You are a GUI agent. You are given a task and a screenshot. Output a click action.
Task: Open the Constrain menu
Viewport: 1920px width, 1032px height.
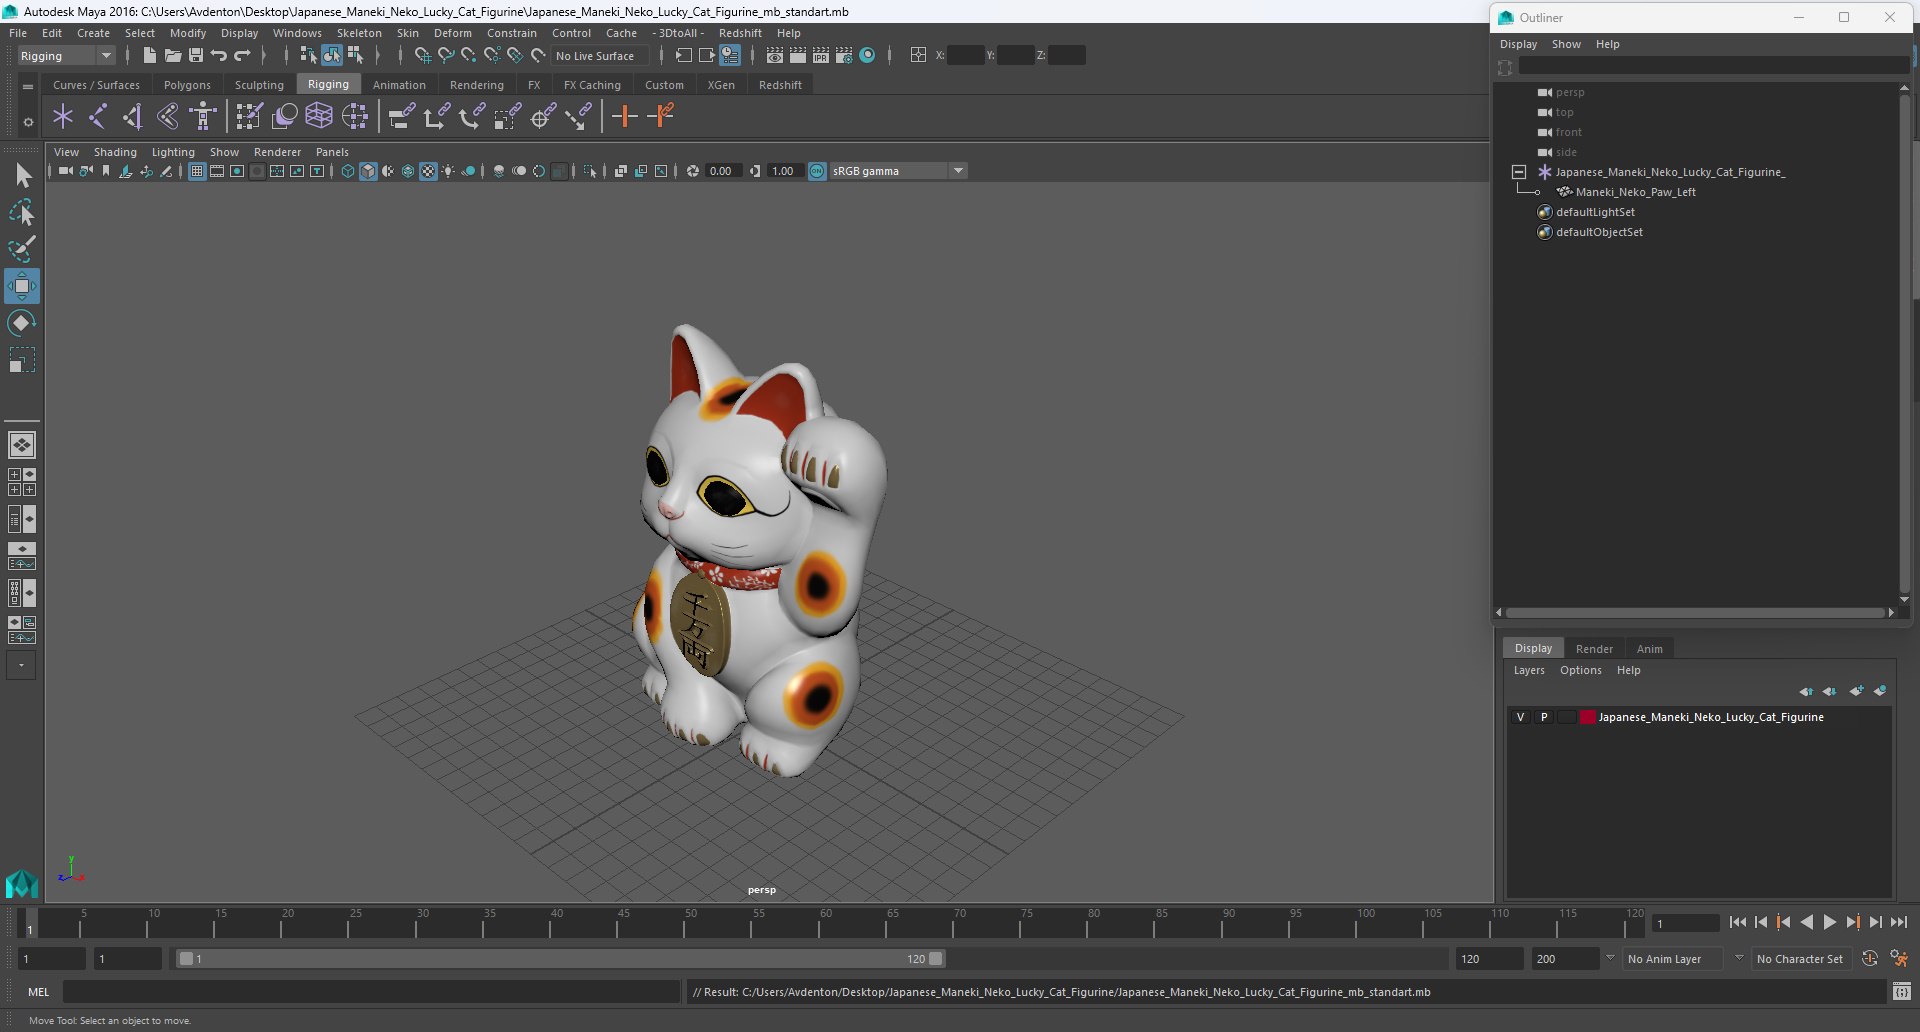[511, 33]
